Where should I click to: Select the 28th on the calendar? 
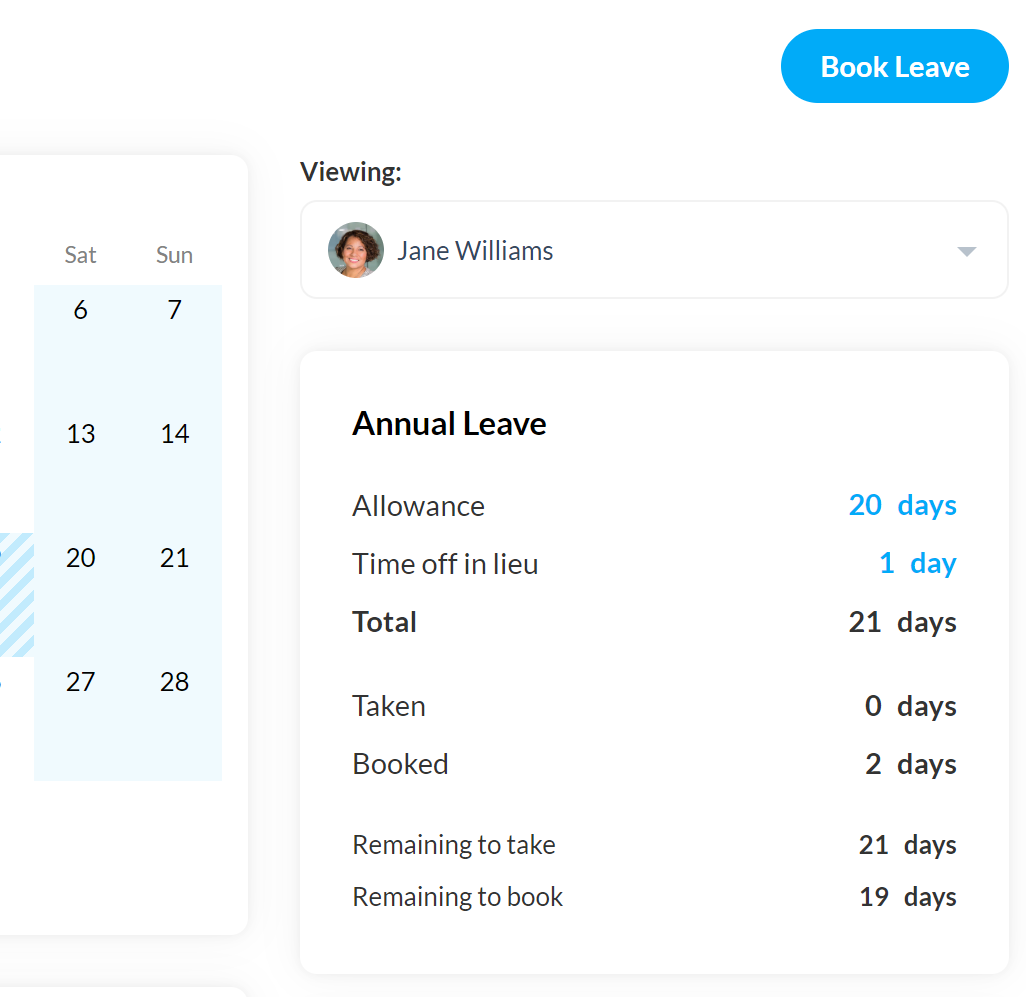(175, 718)
